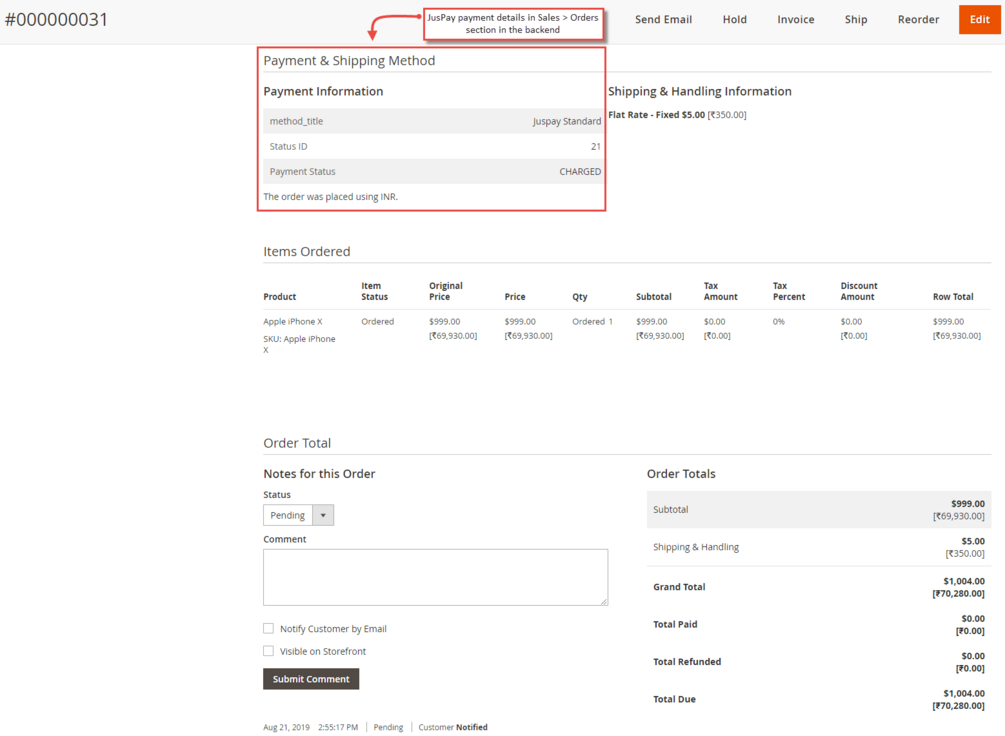Open the Reorder action

pyautogui.click(x=918, y=19)
